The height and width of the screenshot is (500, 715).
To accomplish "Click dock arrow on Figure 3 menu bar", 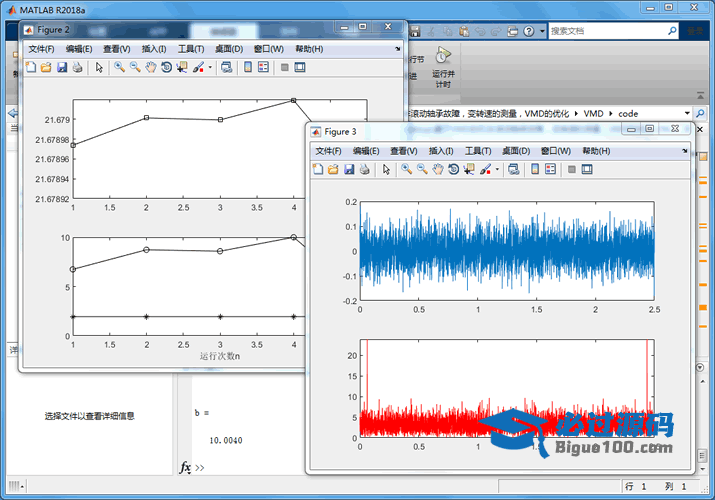I will 684,150.
